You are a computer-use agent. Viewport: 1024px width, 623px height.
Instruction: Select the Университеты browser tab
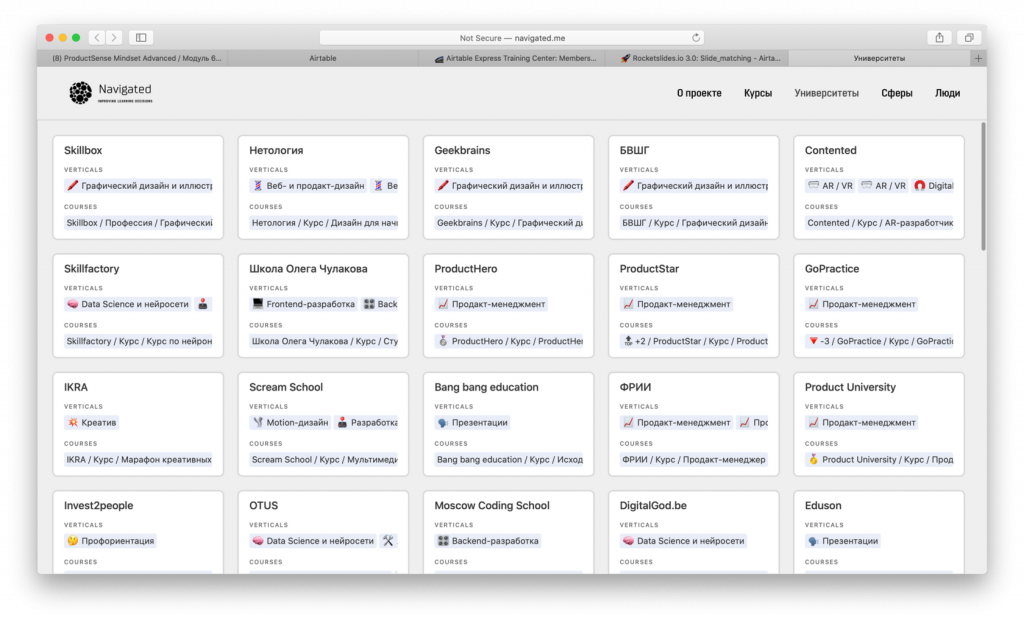(879, 58)
